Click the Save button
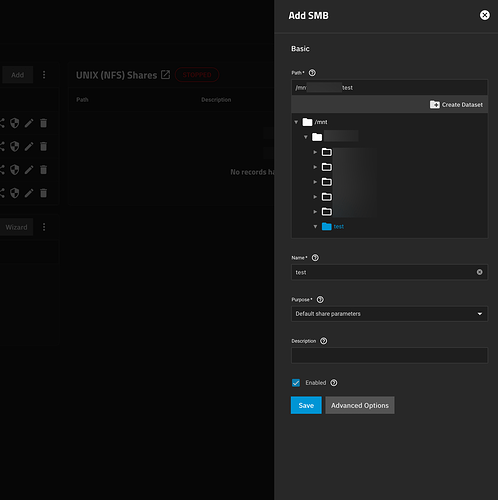498x500 pixels. coord(306,405)
